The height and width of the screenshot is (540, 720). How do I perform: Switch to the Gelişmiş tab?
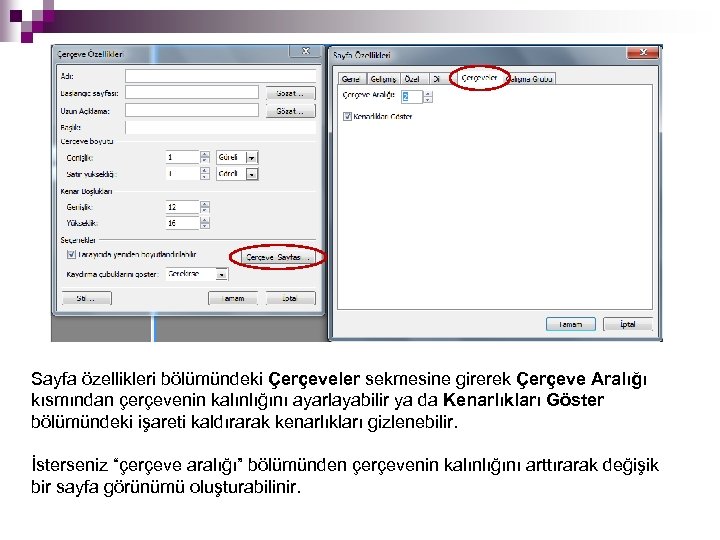click(x=383, y=79)
